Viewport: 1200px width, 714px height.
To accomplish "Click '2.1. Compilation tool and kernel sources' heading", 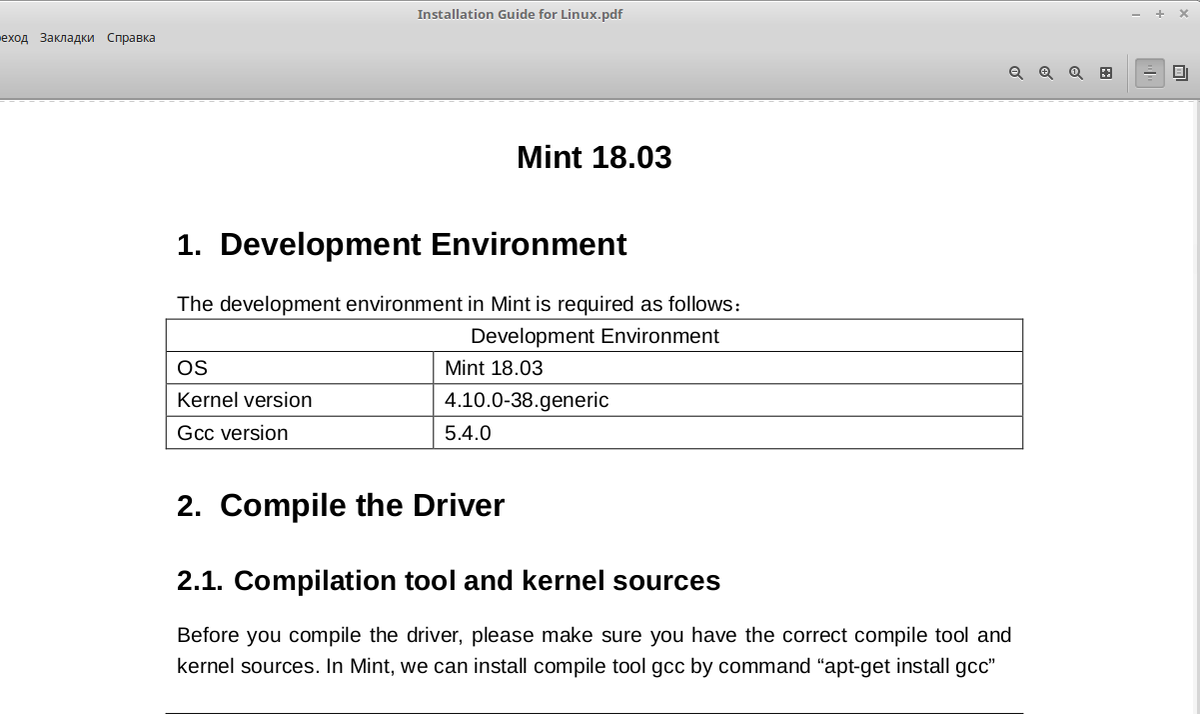I will [449, 581].
